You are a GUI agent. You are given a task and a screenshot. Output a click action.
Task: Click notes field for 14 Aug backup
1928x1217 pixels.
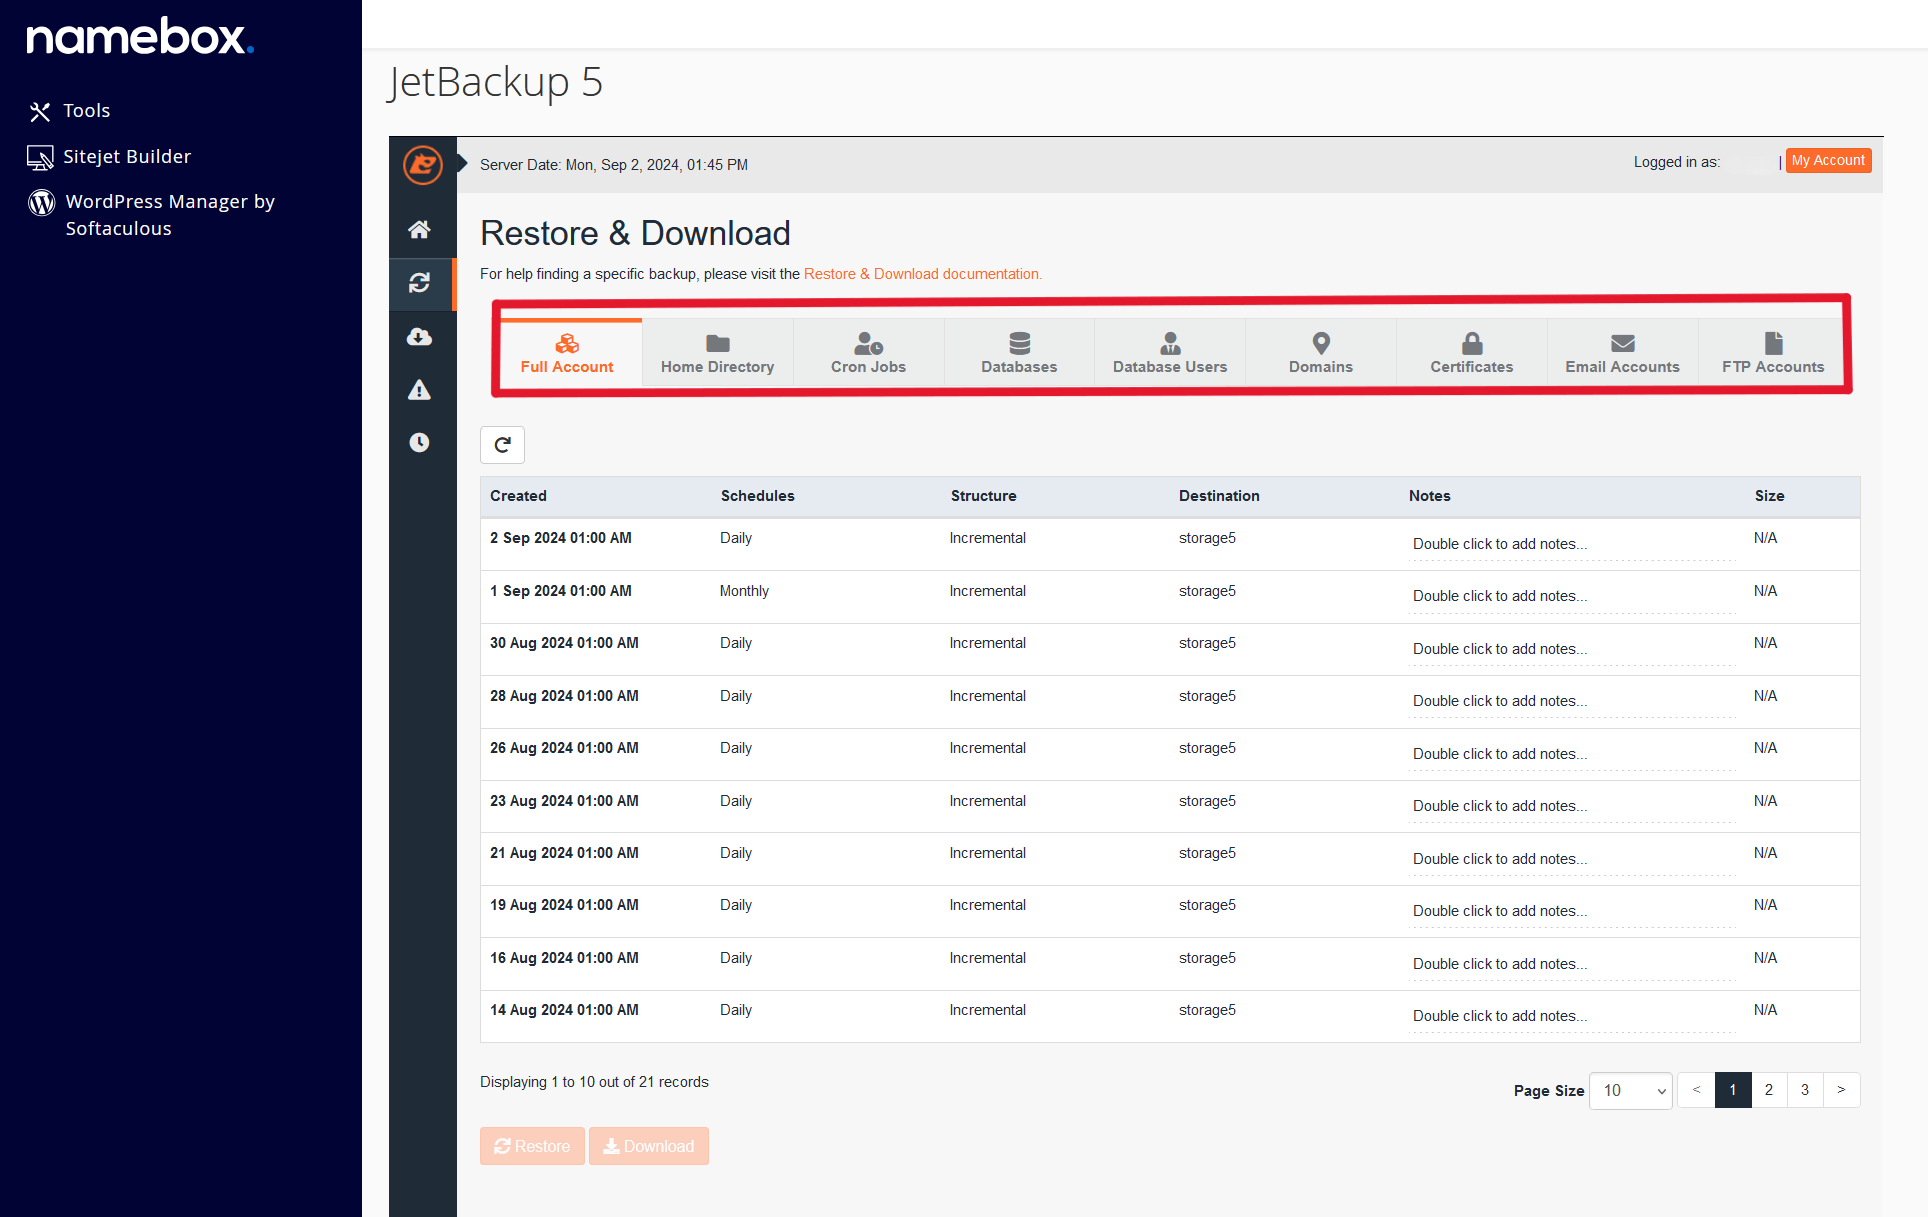pos(1572,1016)
